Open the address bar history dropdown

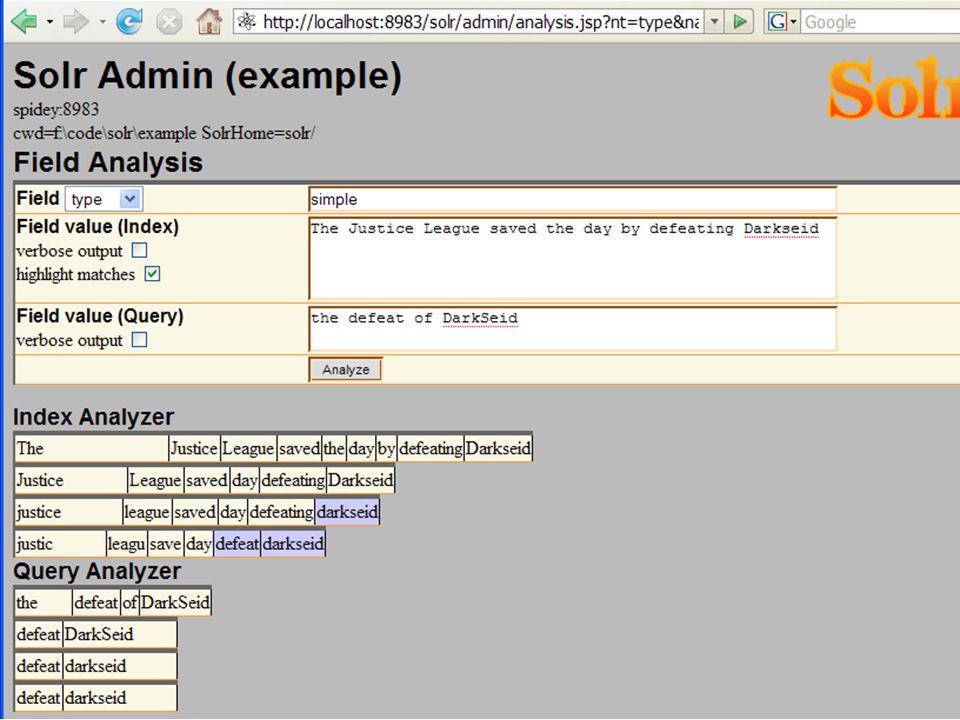coord(714,22)
